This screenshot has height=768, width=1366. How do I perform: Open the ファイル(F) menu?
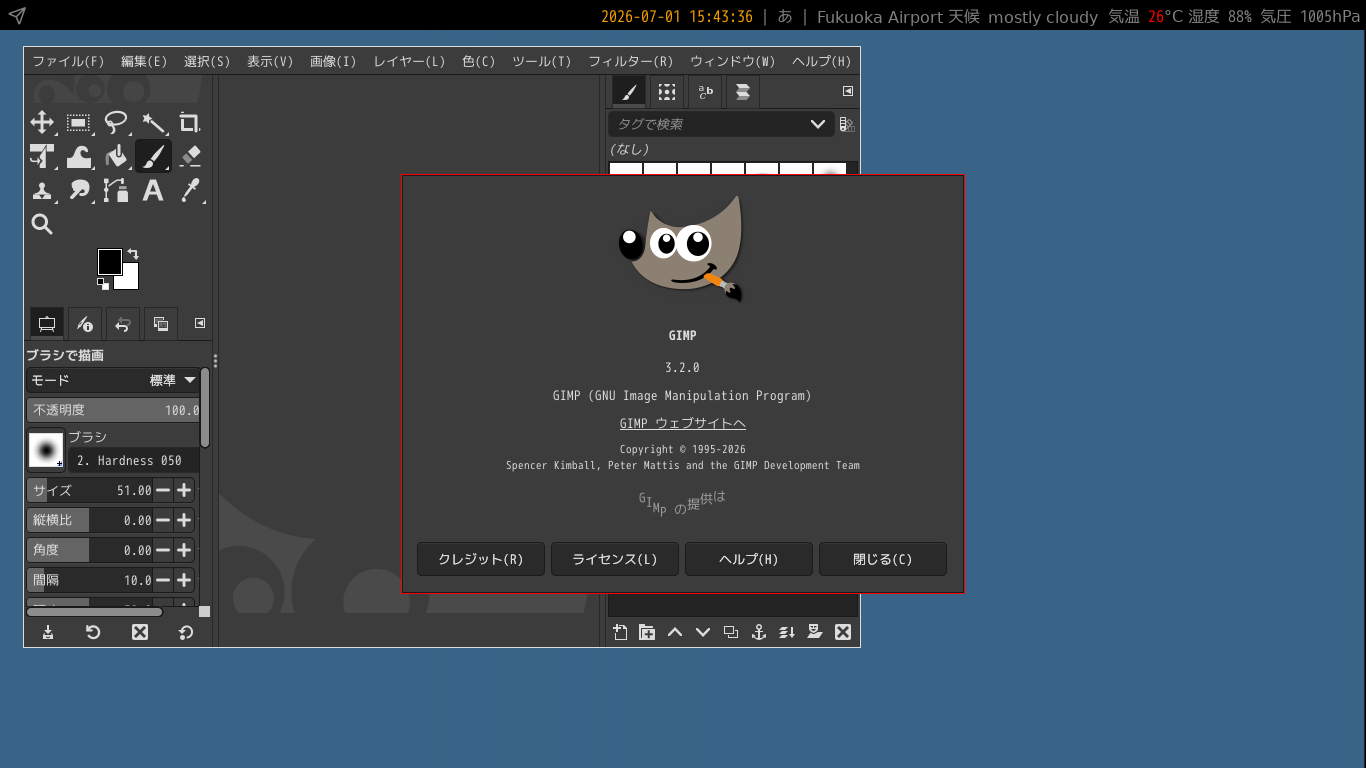pyautogui.click(x=68, y=61)
